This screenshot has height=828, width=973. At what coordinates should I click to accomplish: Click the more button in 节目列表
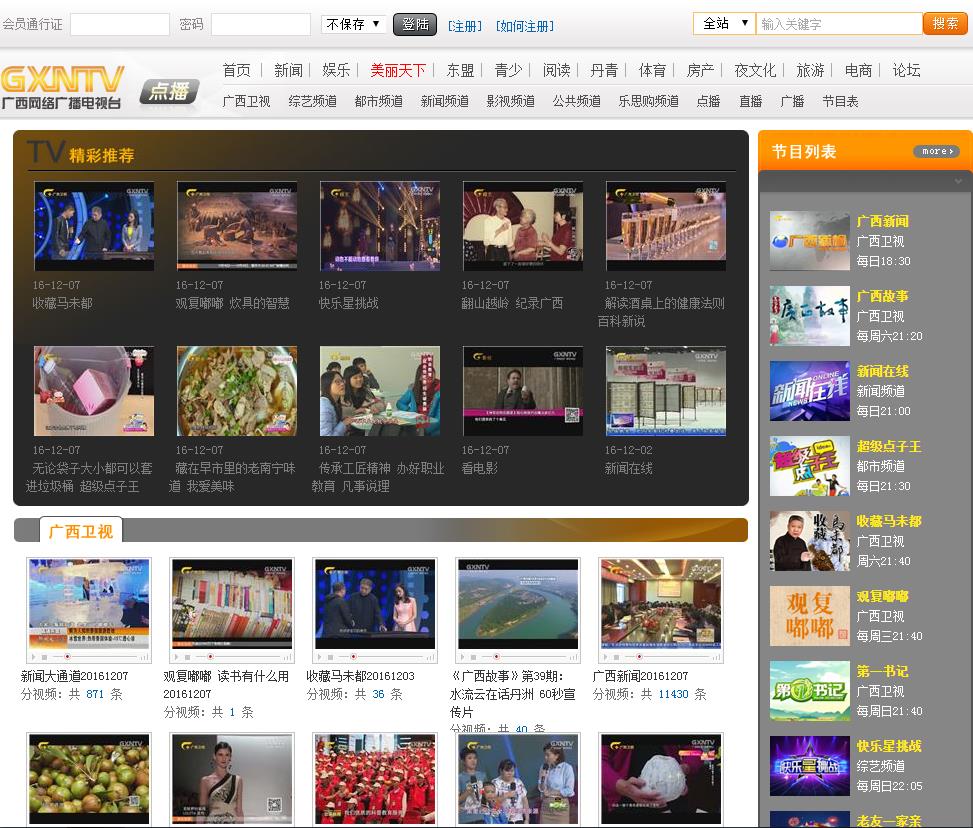[x=936, y=151]
